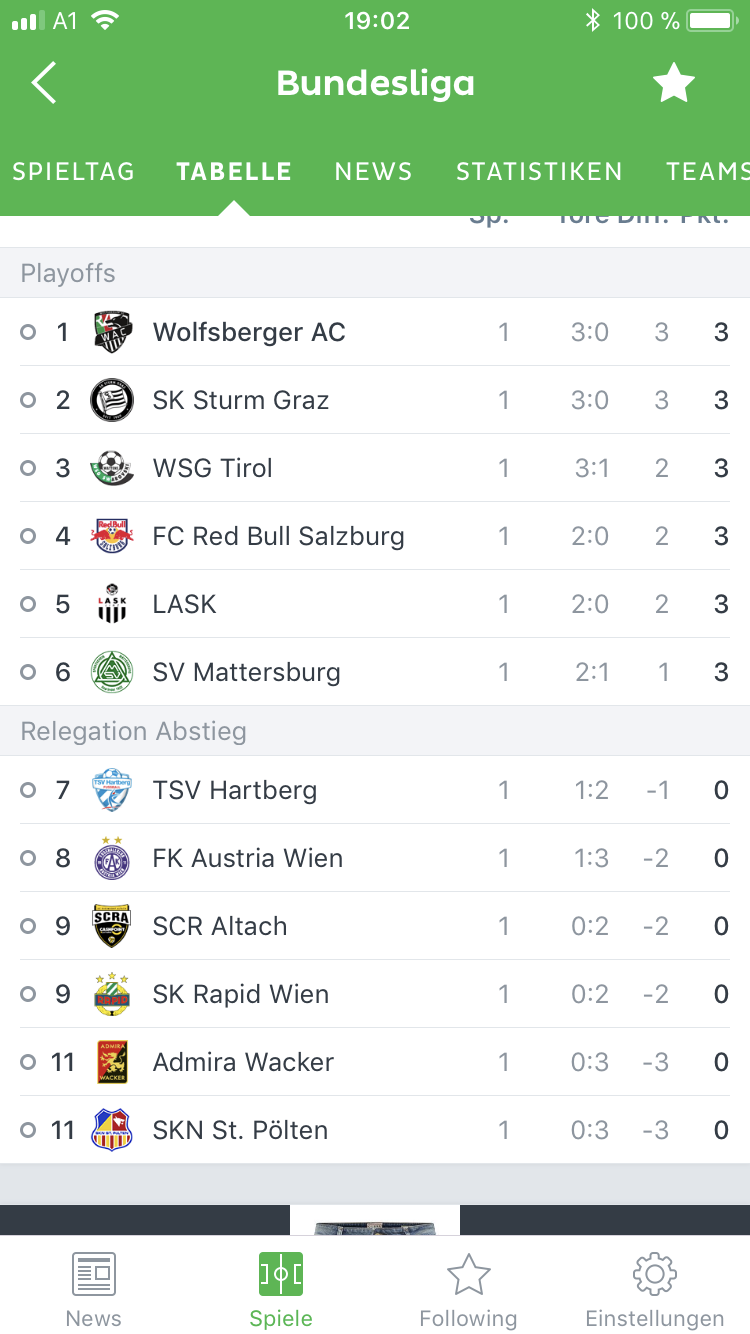Tap the back arrow icon
750x1334 pixels.
(43, 83)
